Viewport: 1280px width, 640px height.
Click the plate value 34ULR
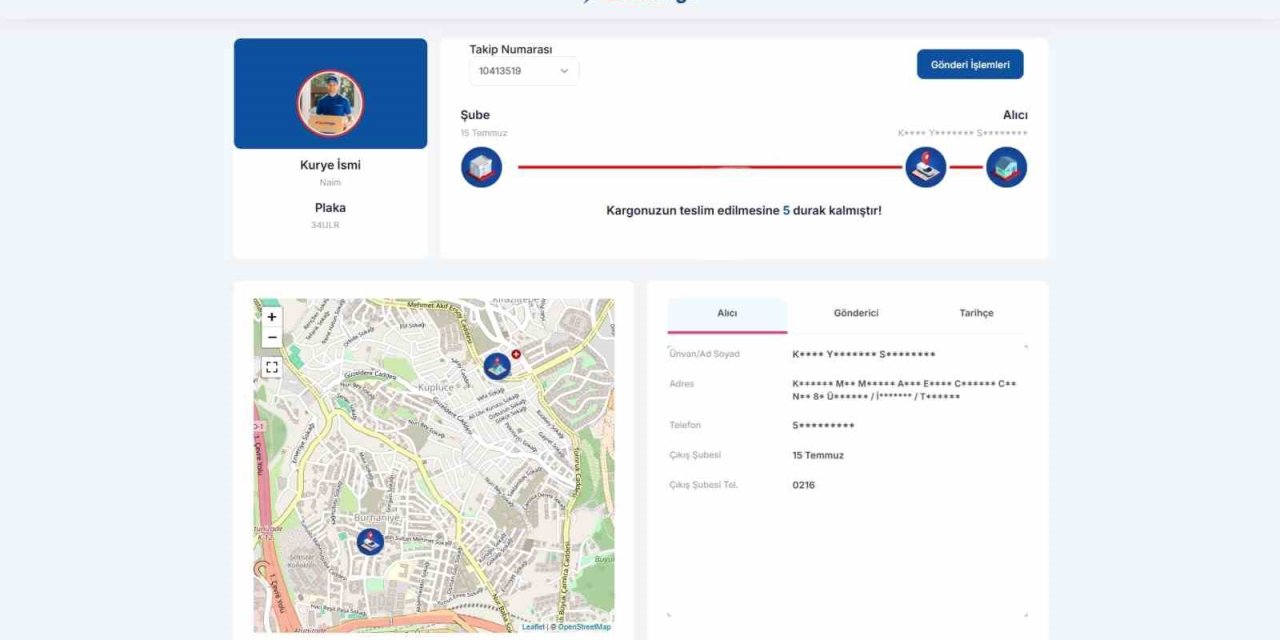[323, 225]
